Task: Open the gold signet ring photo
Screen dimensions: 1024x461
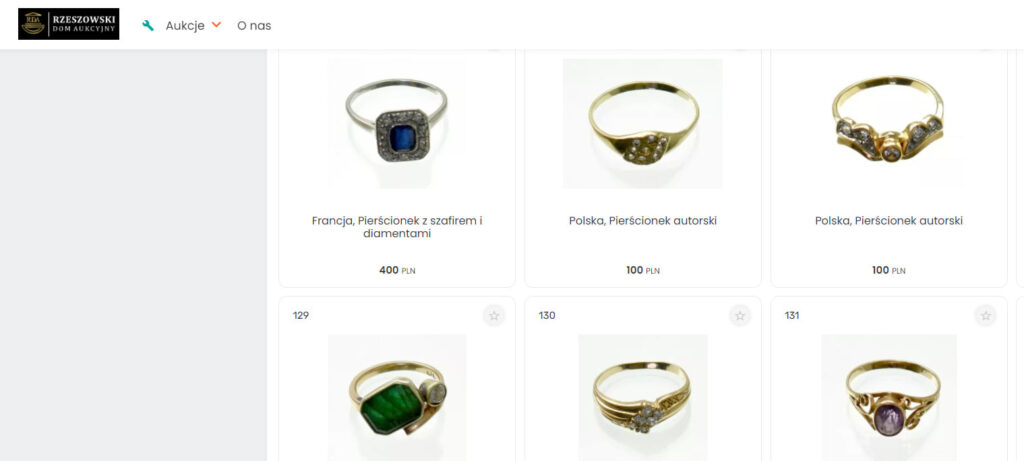Action: point(643,123)
